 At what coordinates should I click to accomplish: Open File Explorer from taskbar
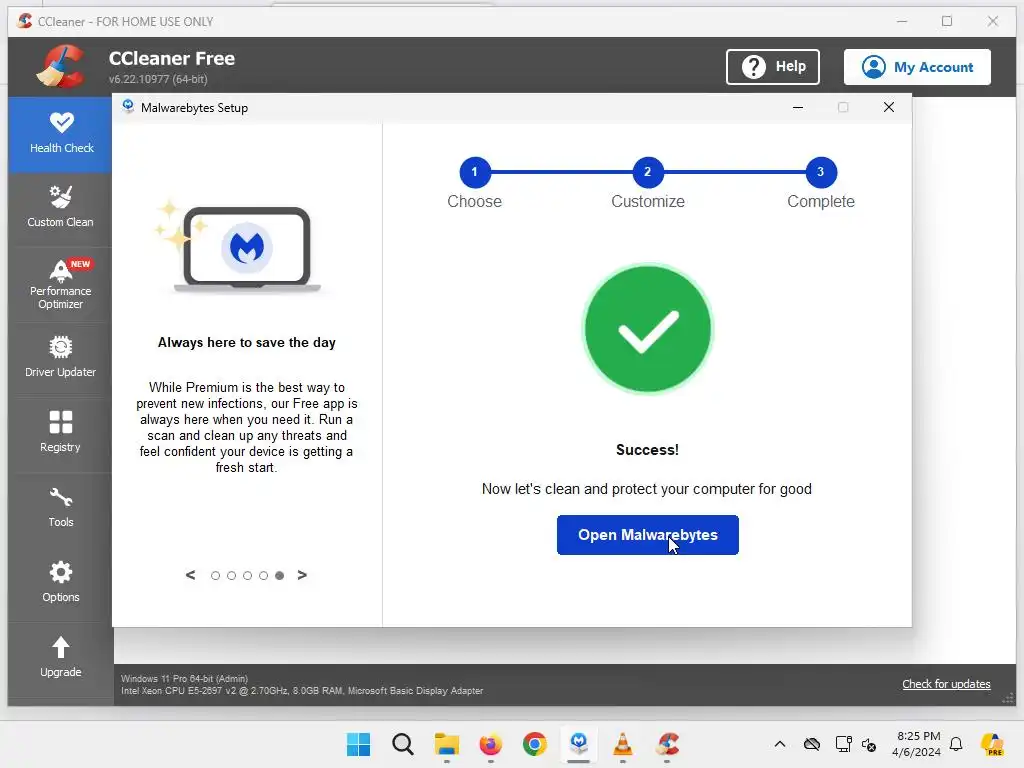tap(447, 744)
